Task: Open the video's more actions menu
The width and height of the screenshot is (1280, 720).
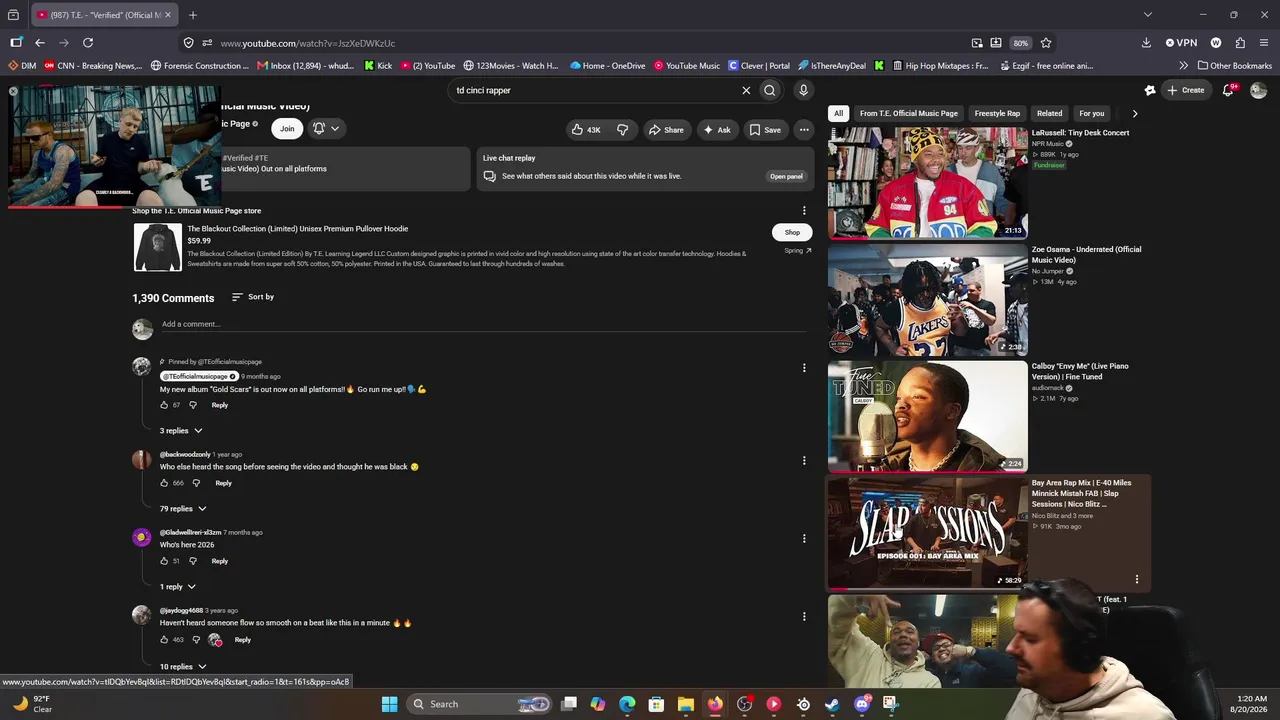Action: tap(803, 129)
